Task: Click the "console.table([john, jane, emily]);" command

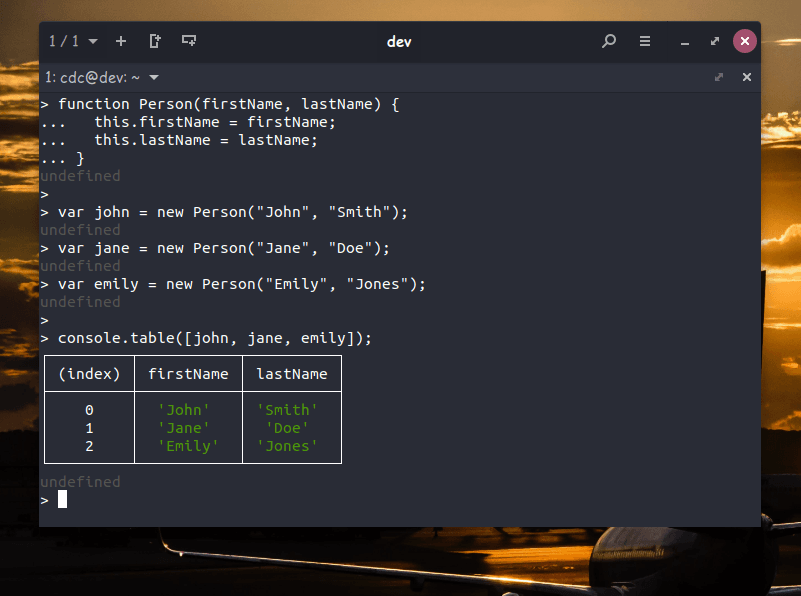Action: 215,338
